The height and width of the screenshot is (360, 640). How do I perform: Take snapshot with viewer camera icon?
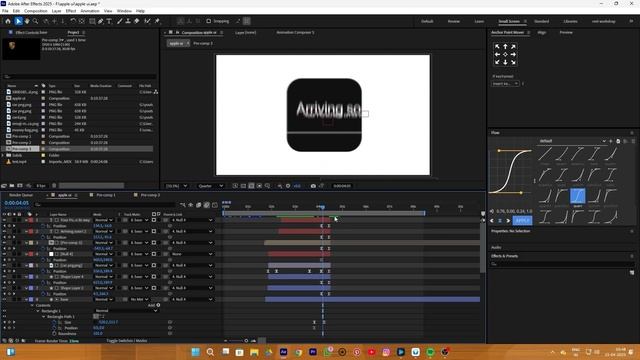(313, 186)
